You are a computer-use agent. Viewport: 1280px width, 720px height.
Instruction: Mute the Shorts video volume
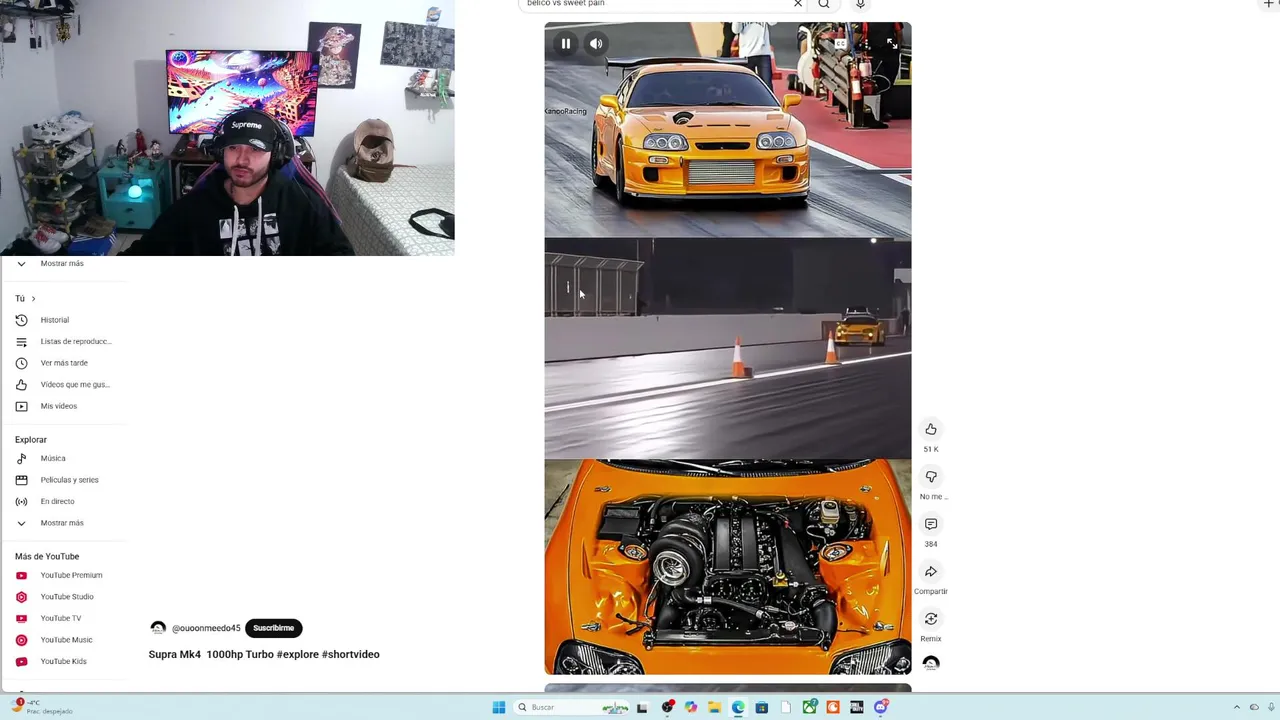pos(596,44)
